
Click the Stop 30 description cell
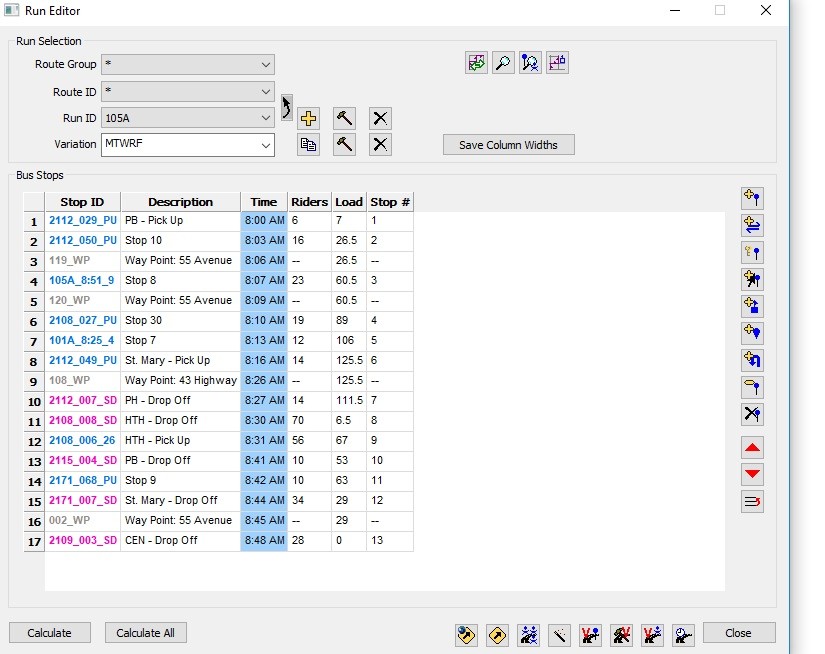pos(180,320)
